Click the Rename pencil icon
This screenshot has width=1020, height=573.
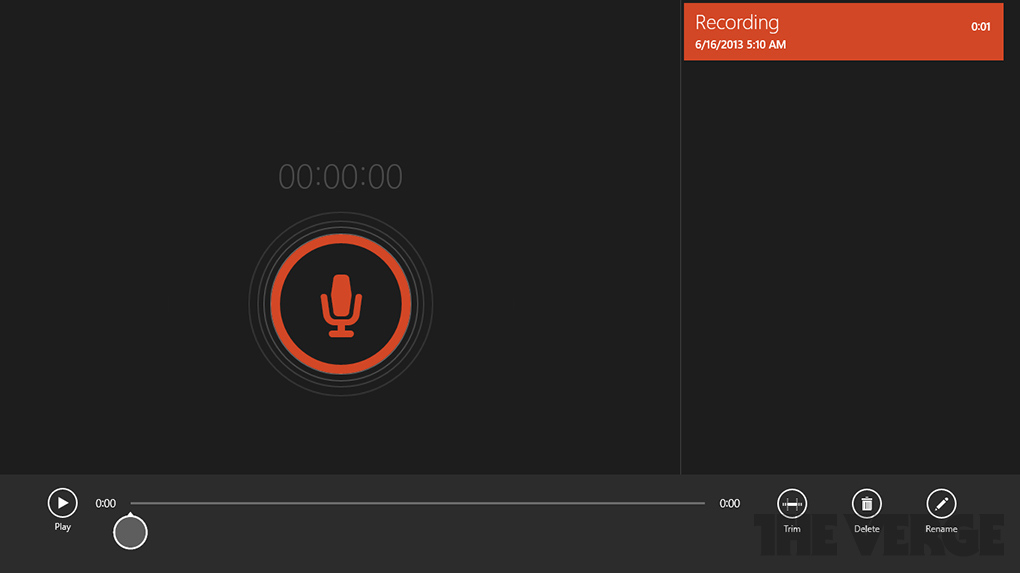click(941, 503)
